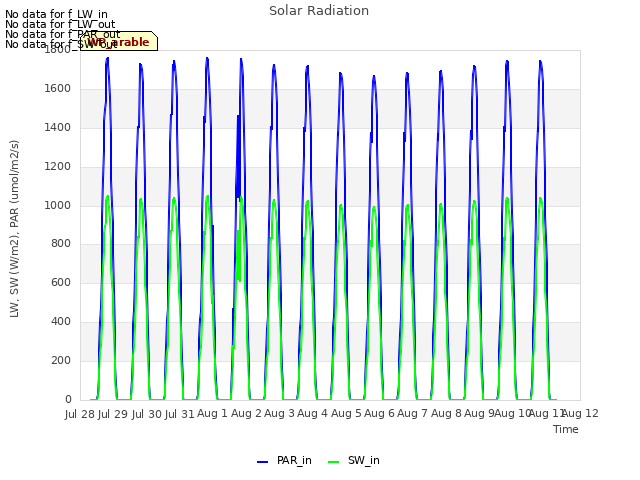This screenshot has width=640, height=480.
Task: Toggle the PAR_in legend entry
Action: (x=284, y=461)
